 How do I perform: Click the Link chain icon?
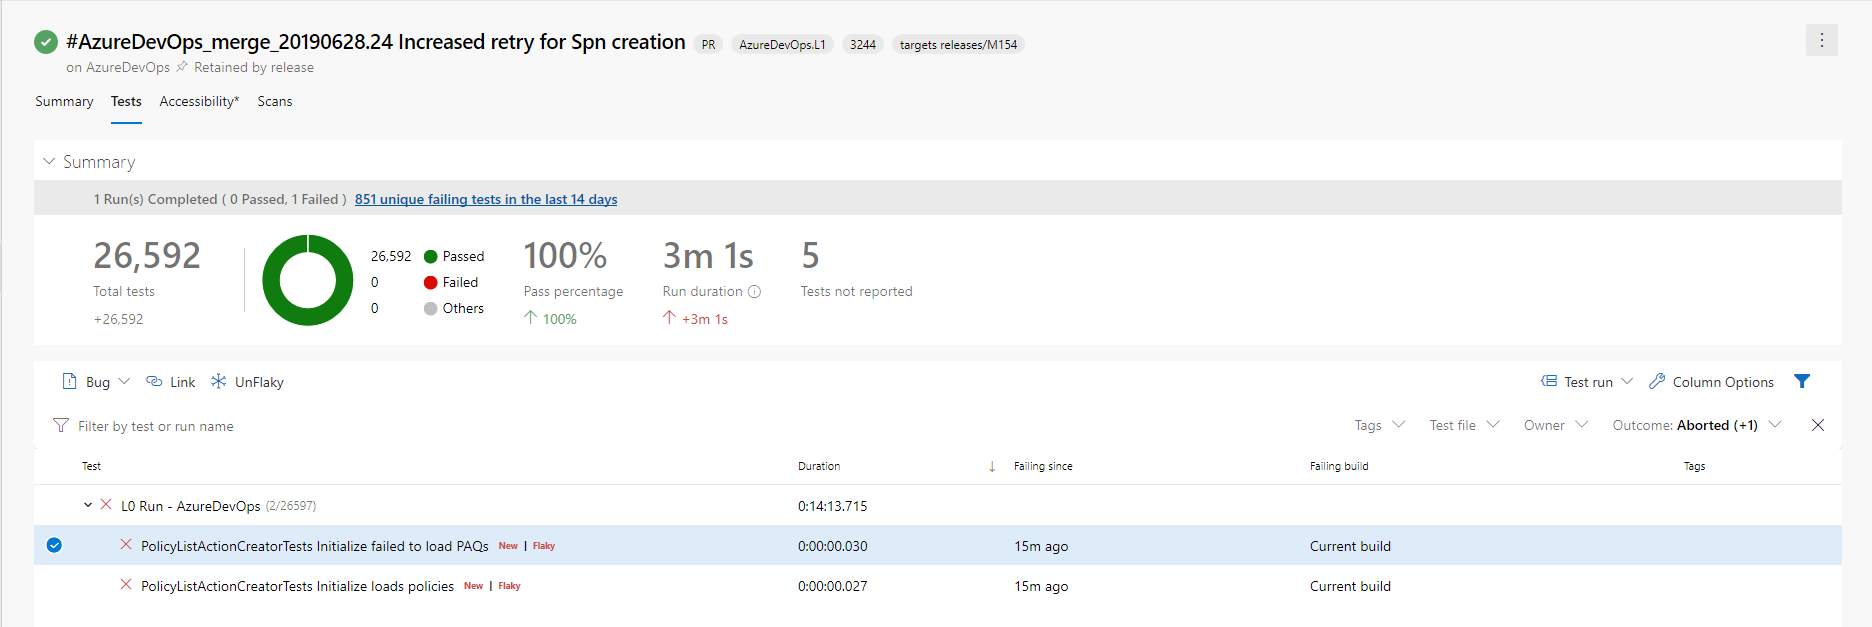coord(154,381)
